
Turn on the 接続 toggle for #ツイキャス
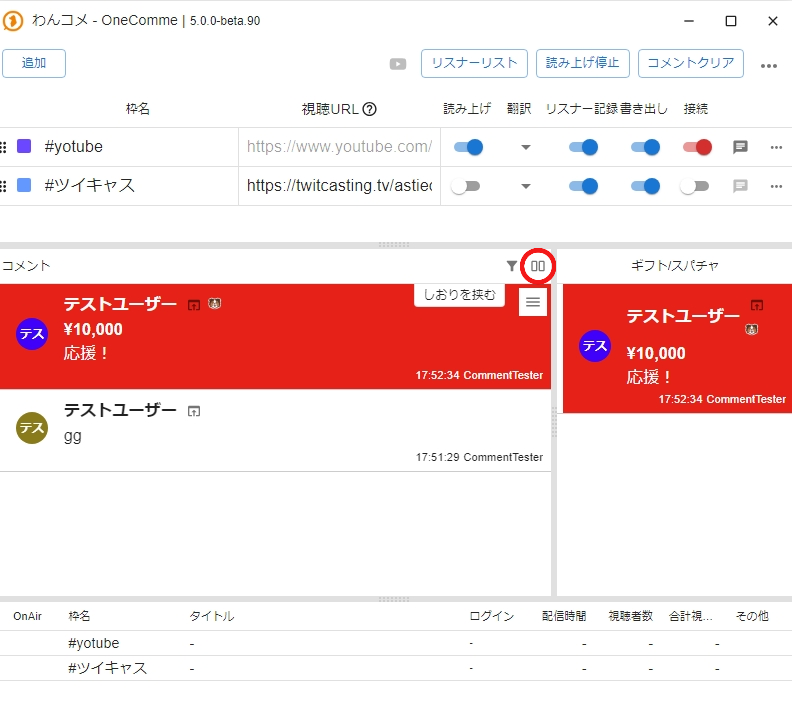tap(694, 186)
